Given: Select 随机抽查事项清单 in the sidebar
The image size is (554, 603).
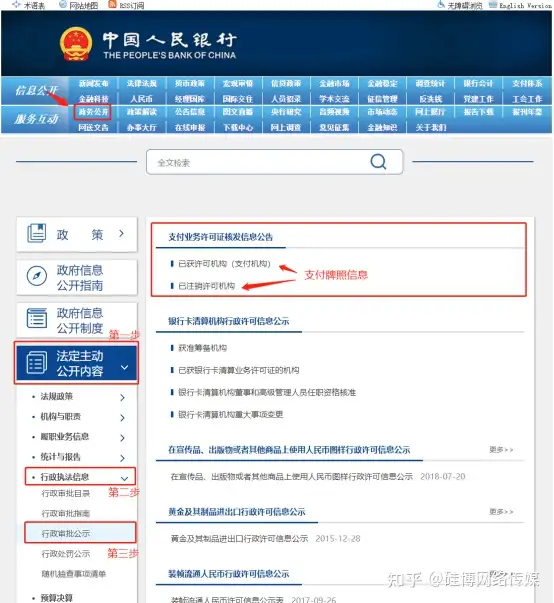Looking at the screenshot, I should click(74, 574).
